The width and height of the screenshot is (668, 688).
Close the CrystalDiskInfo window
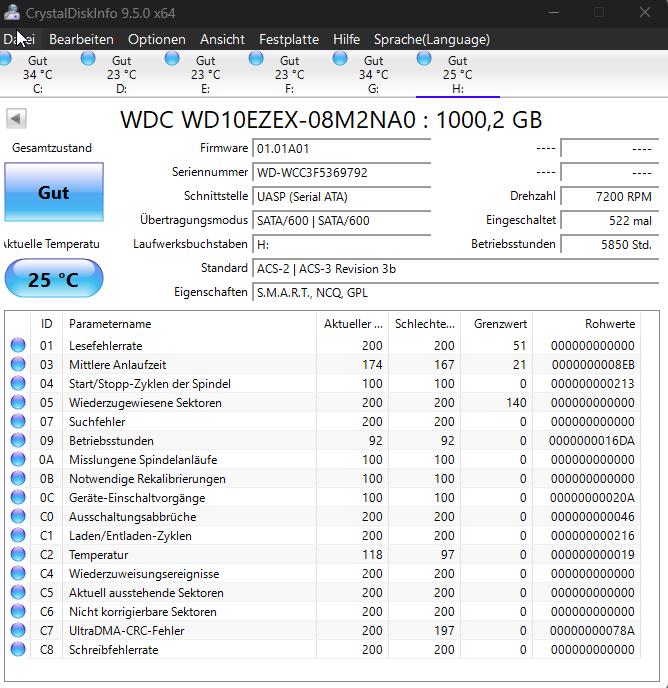645,12
